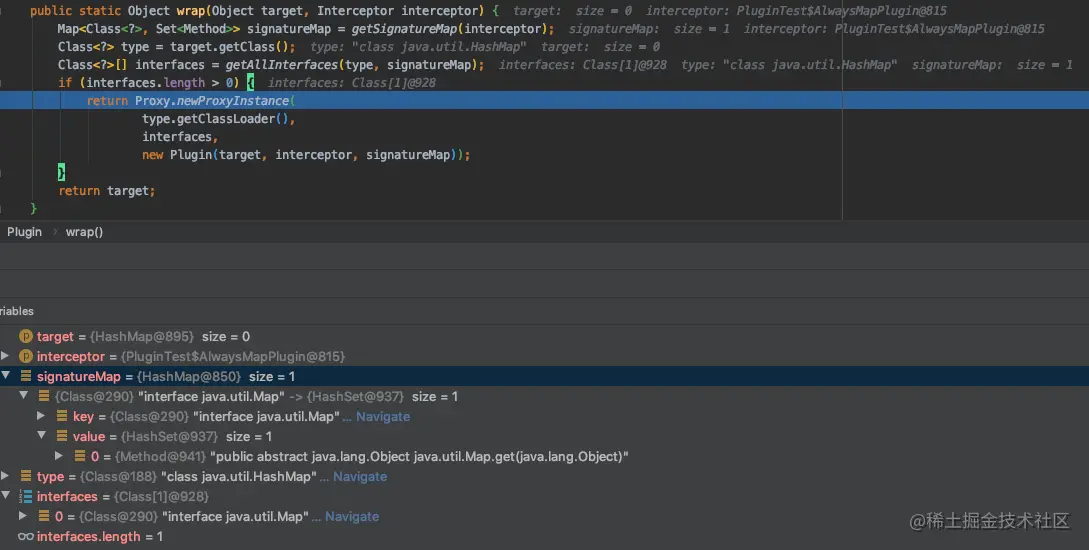Expand interfaces element 0 node
This screenshot has width=1089, height=550.
tap(23, 516)
